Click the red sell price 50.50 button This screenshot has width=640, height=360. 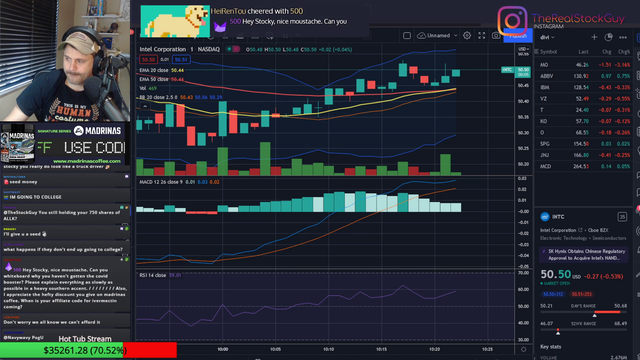coord(148,60)
